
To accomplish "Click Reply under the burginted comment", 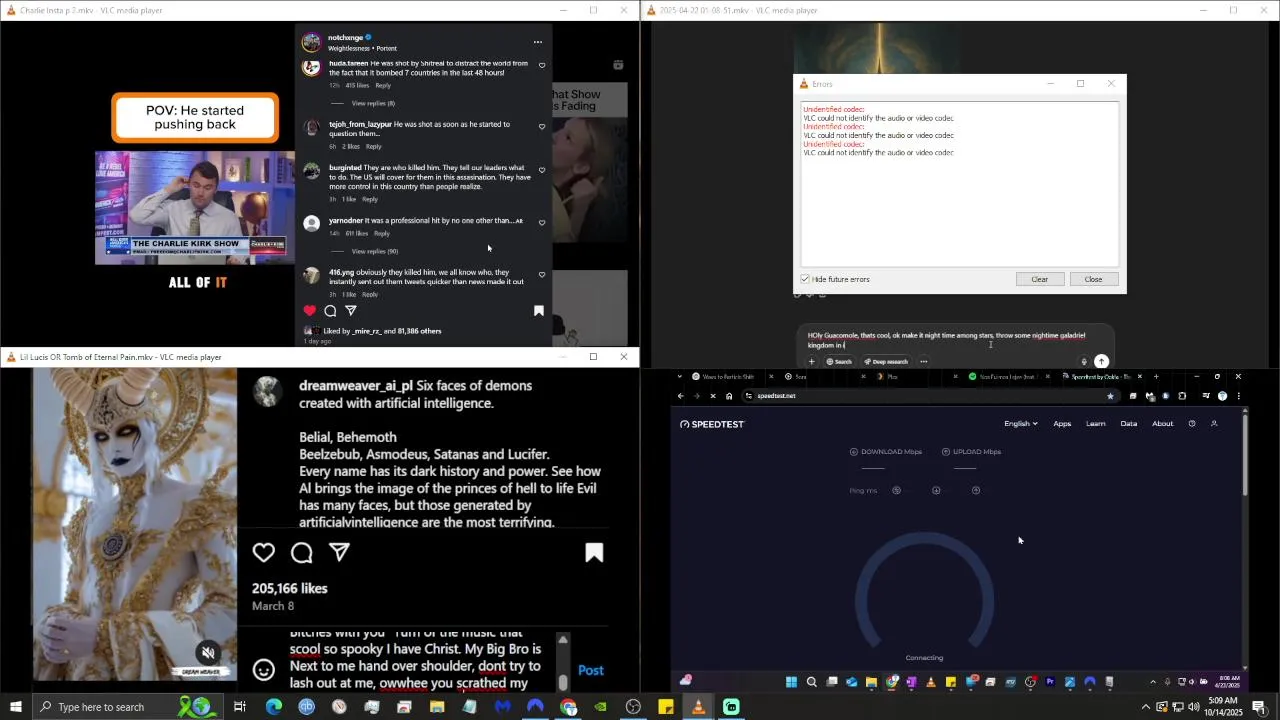I will point(370,199).
